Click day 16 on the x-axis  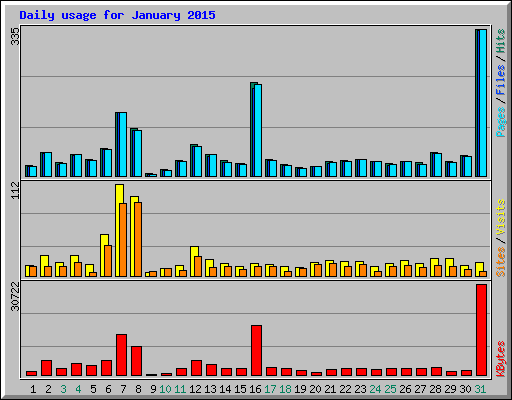point(255,389)
